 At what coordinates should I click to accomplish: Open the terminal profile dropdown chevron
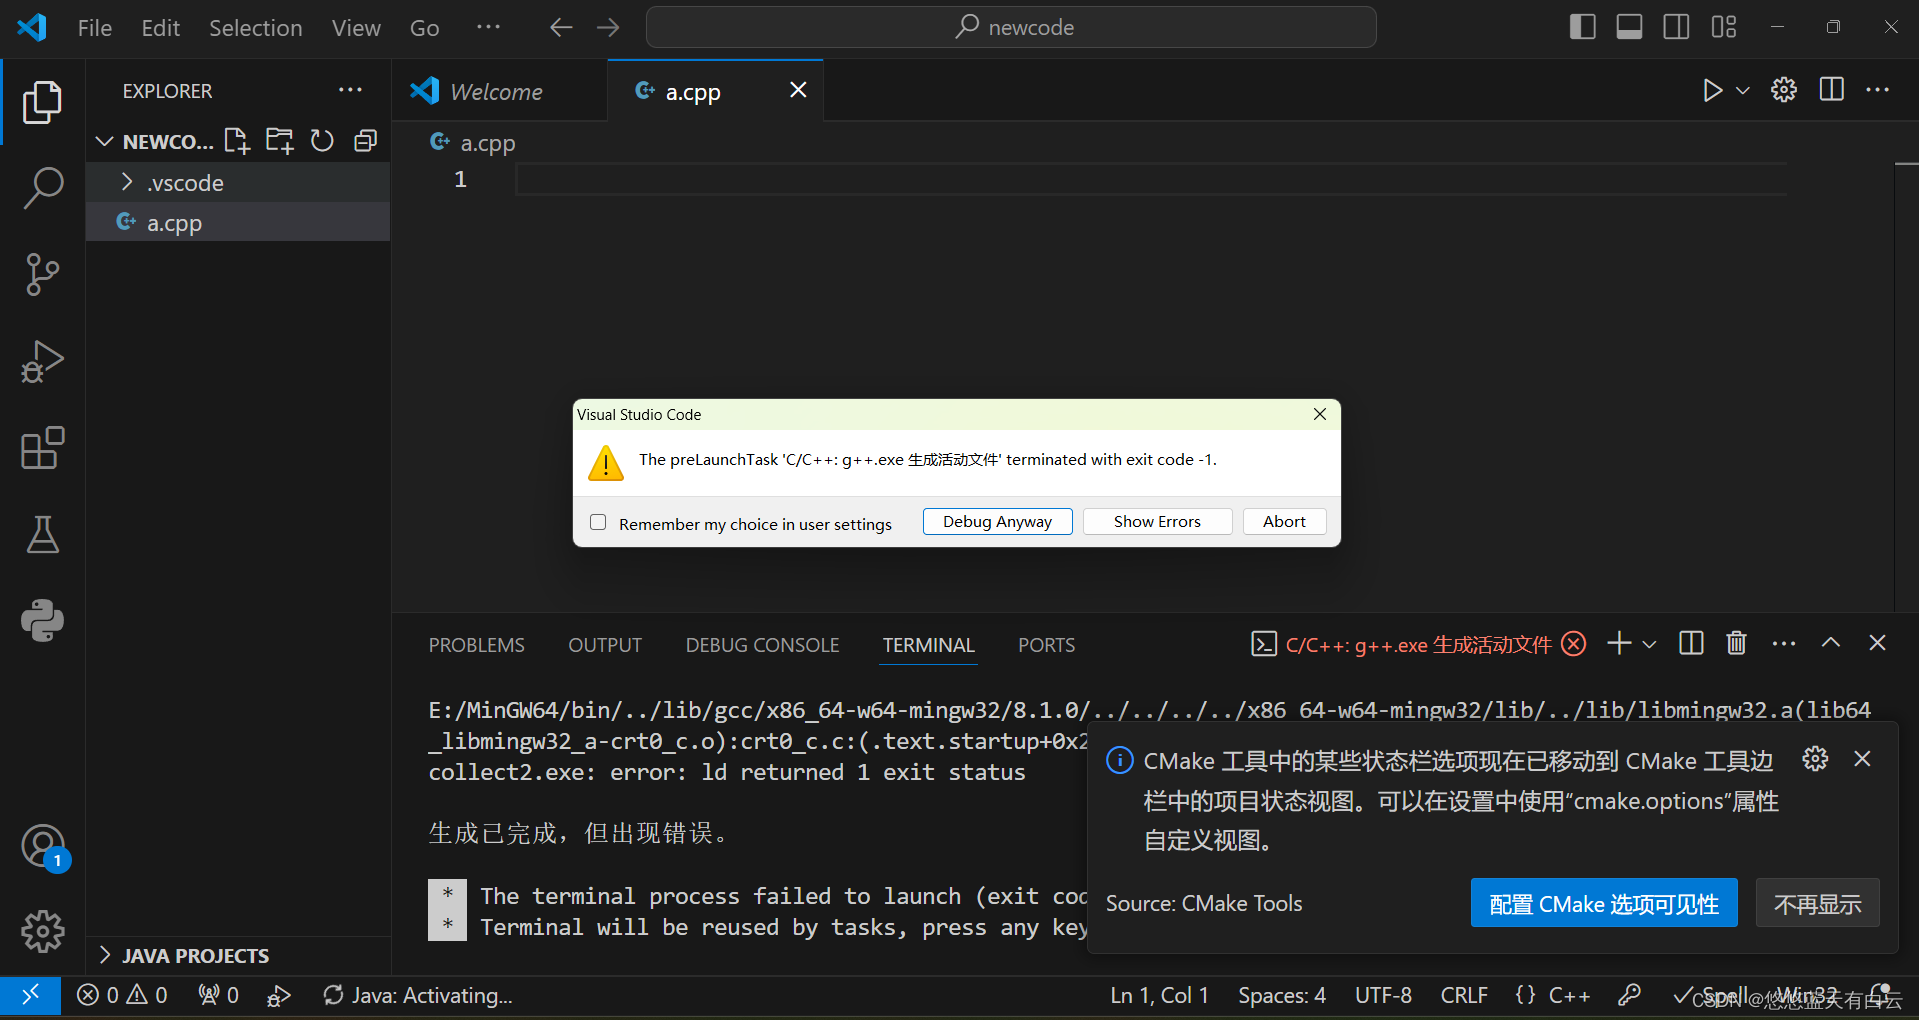click(x=1649, y=644)
